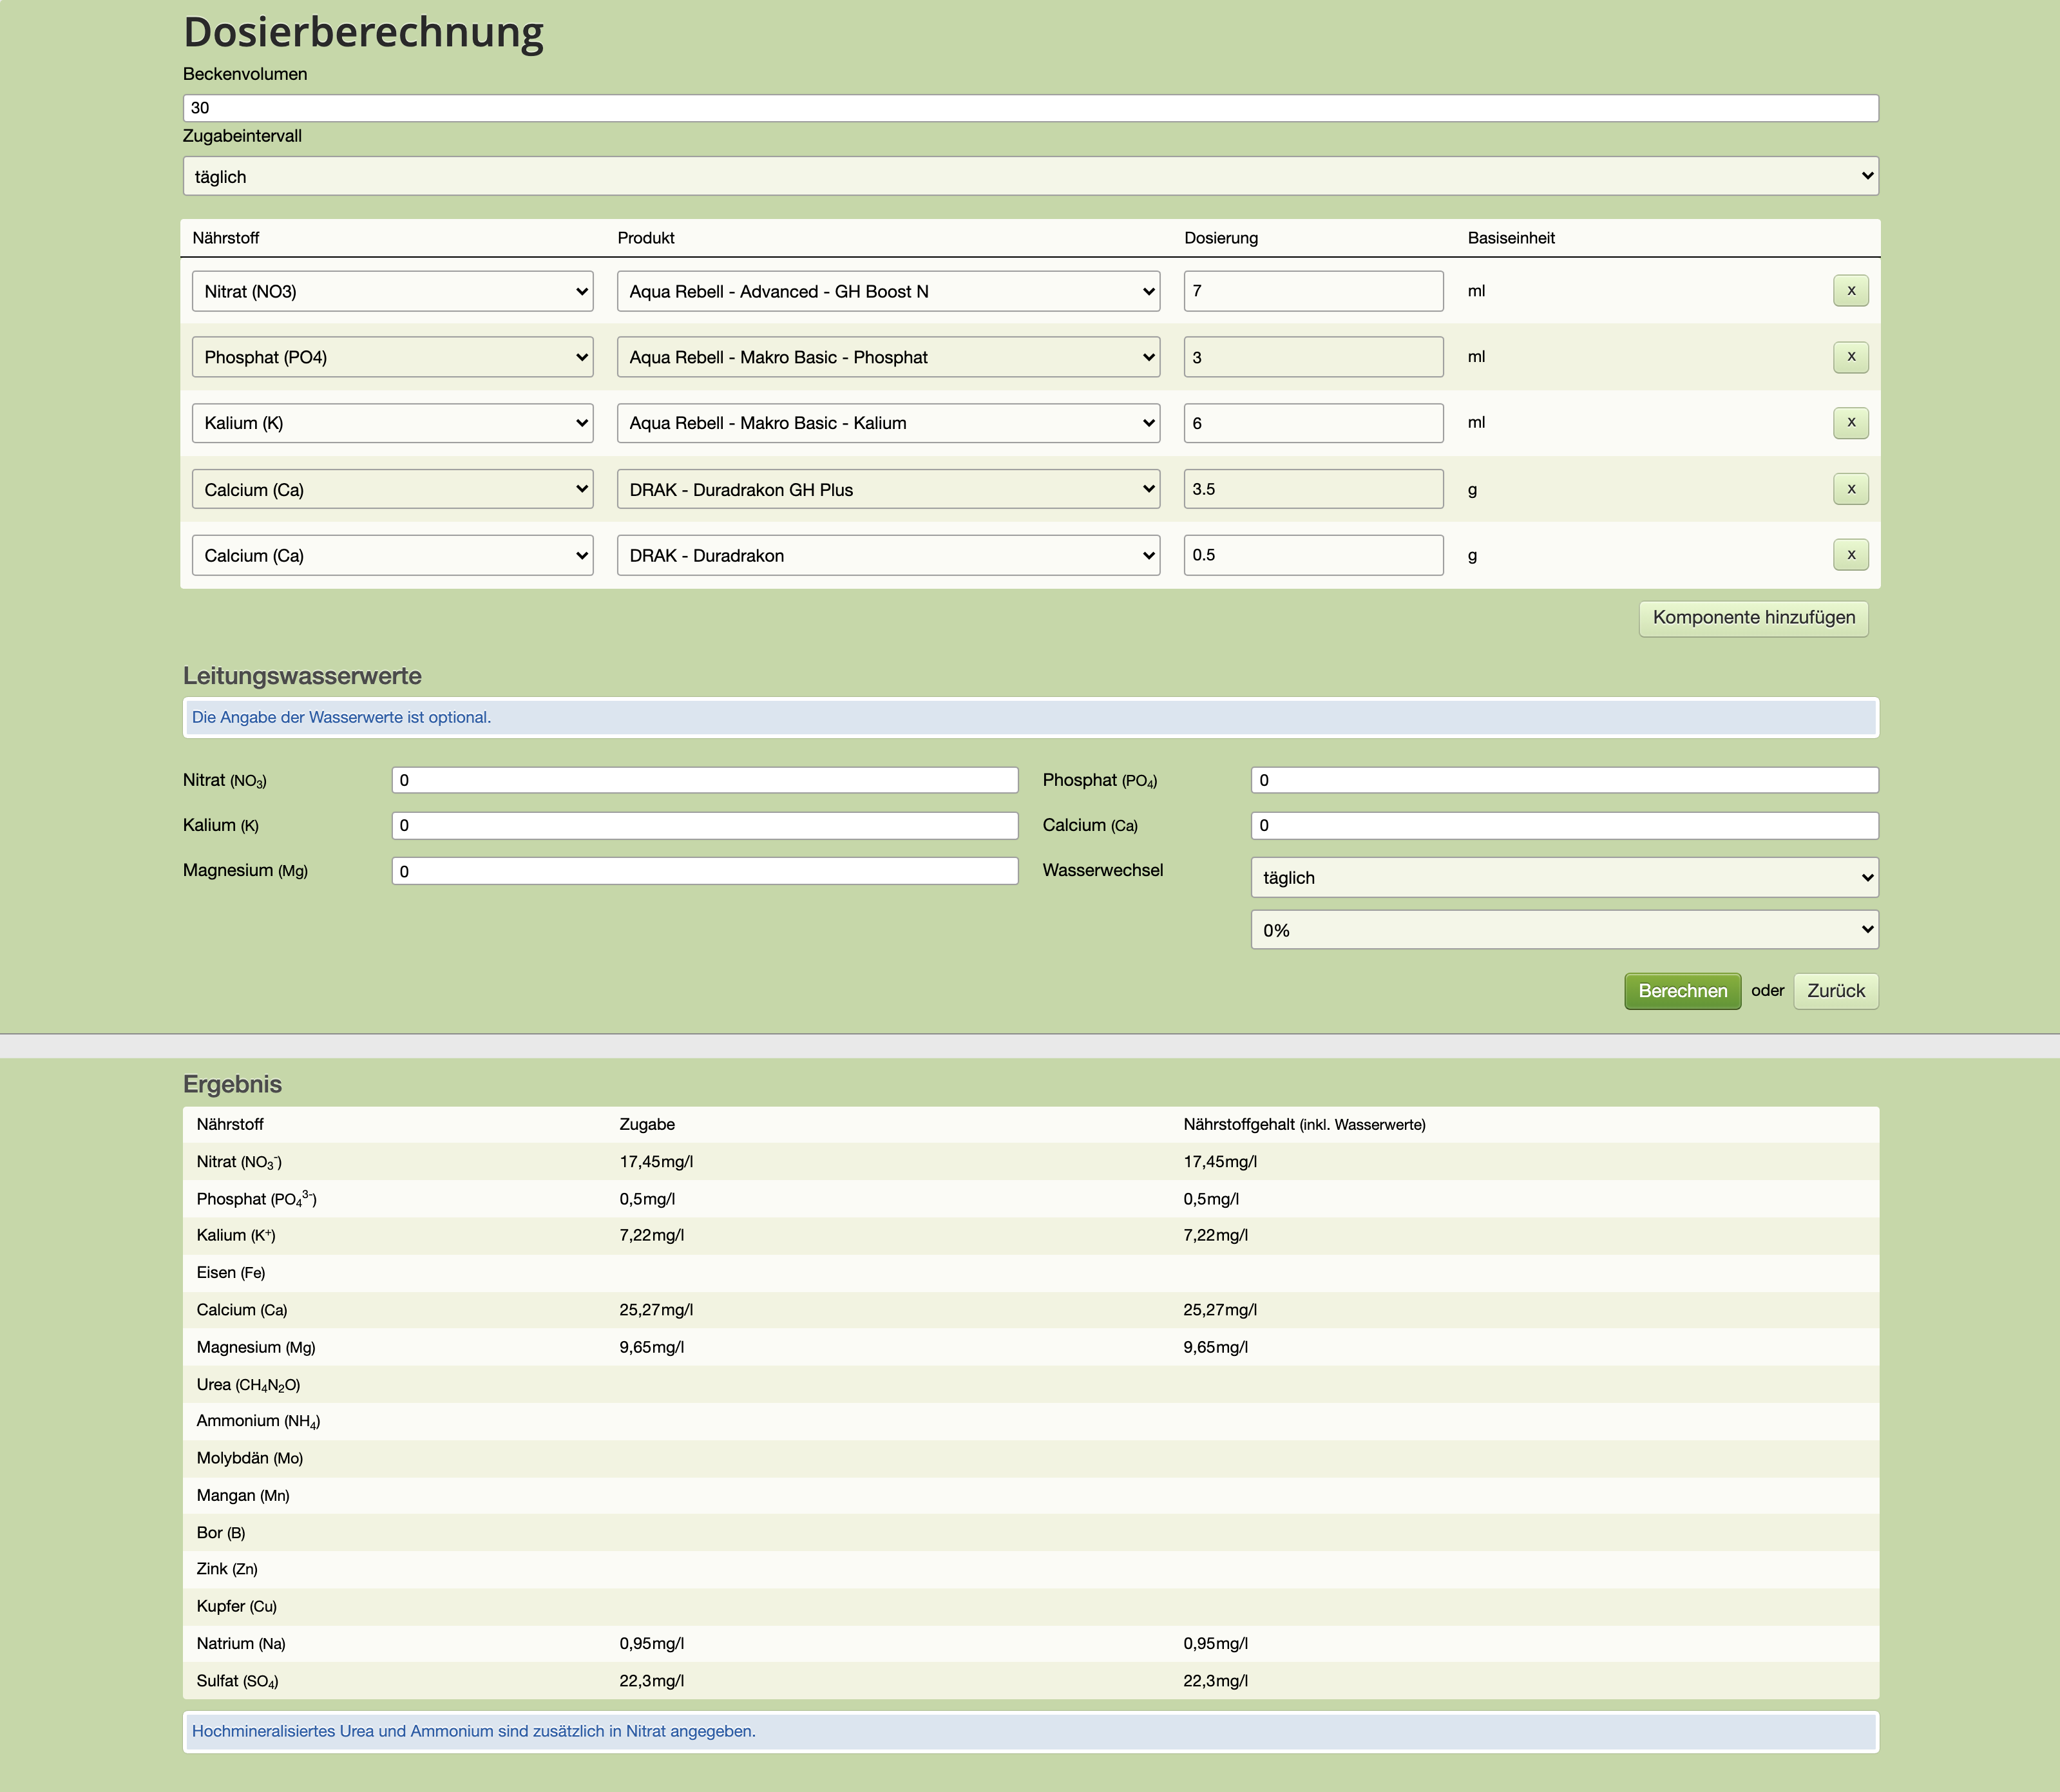Open the Phosphat (PO4) nutrient dropdown

click(x=392, y=357)
